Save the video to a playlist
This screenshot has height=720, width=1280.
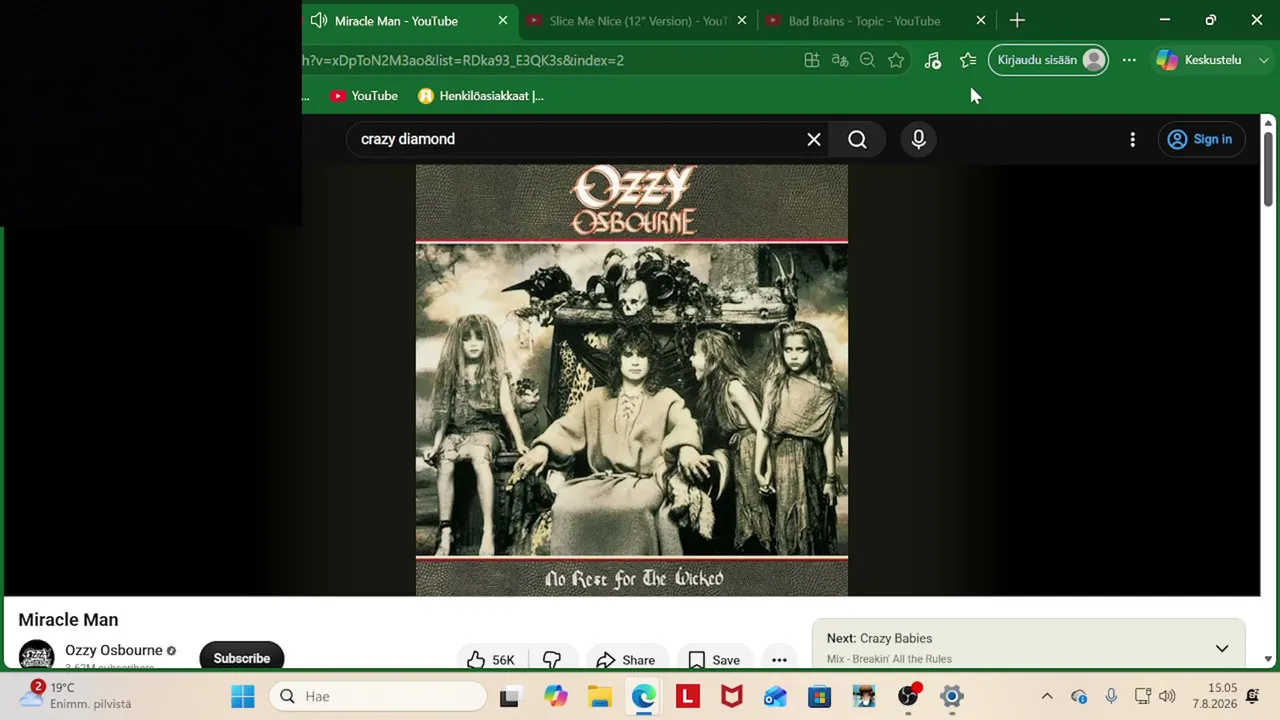[714, 660]
